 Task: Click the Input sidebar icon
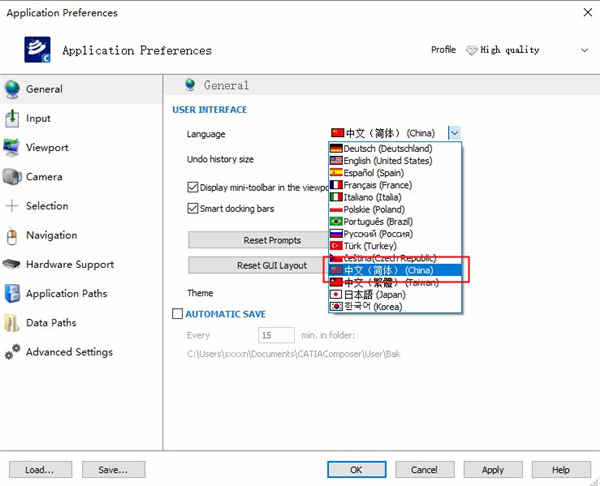point(12,118)
